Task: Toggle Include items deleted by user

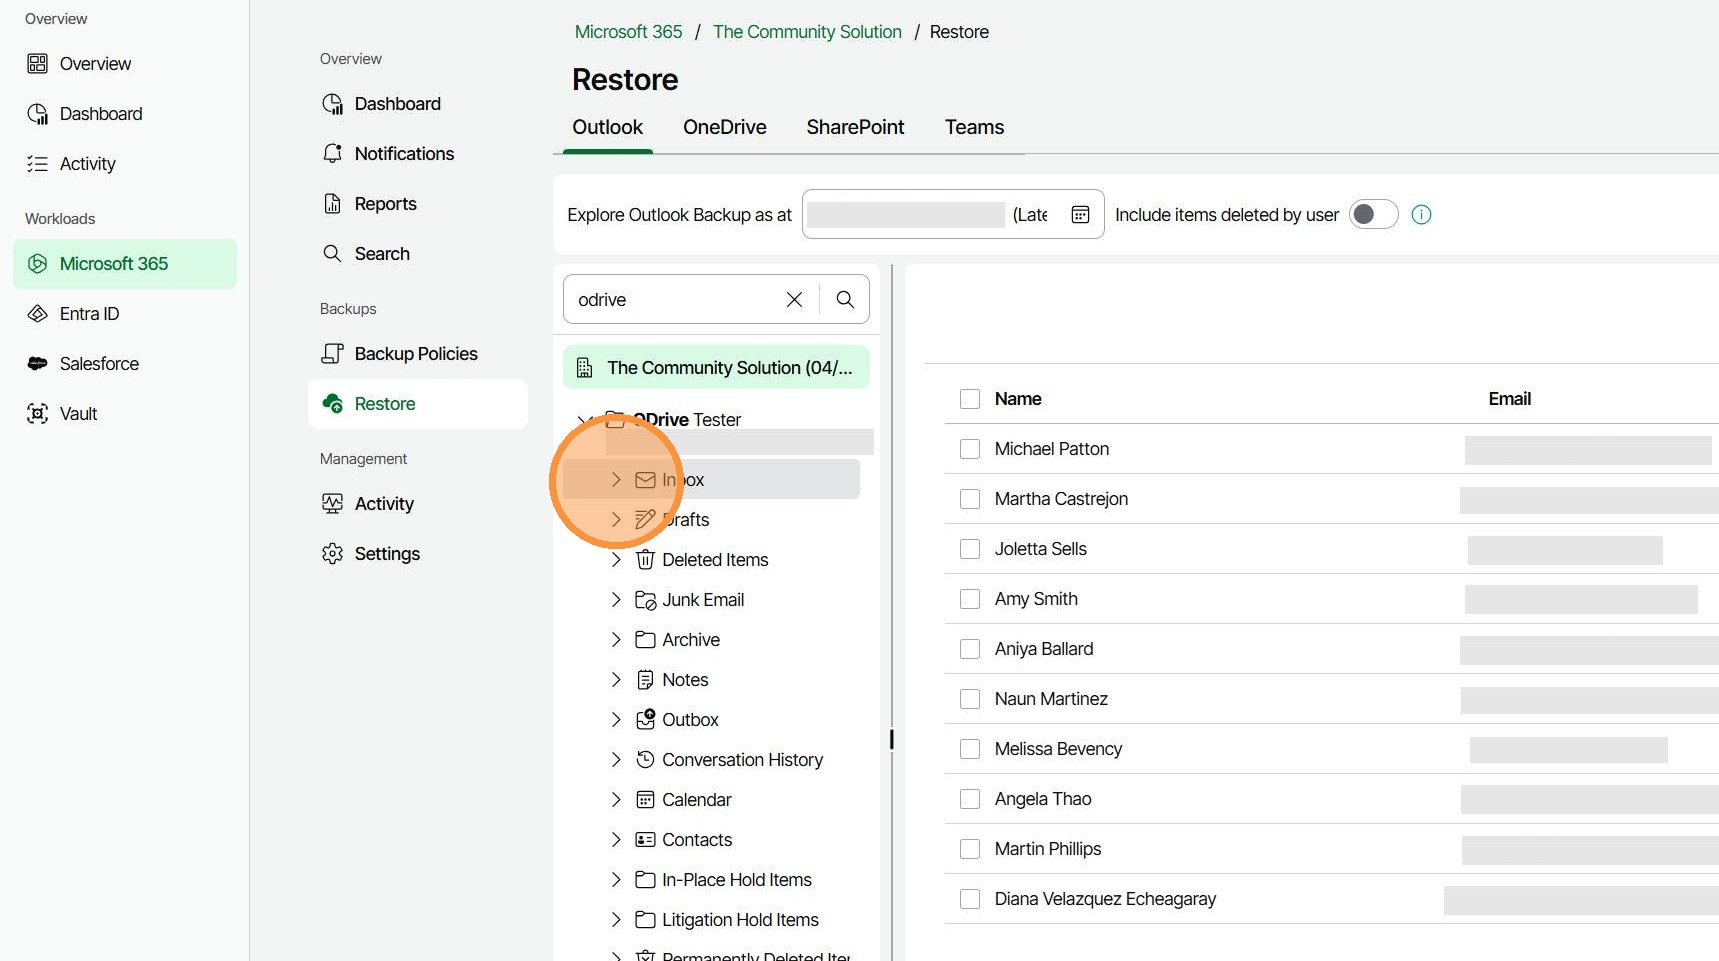Action: [1373, 215]
